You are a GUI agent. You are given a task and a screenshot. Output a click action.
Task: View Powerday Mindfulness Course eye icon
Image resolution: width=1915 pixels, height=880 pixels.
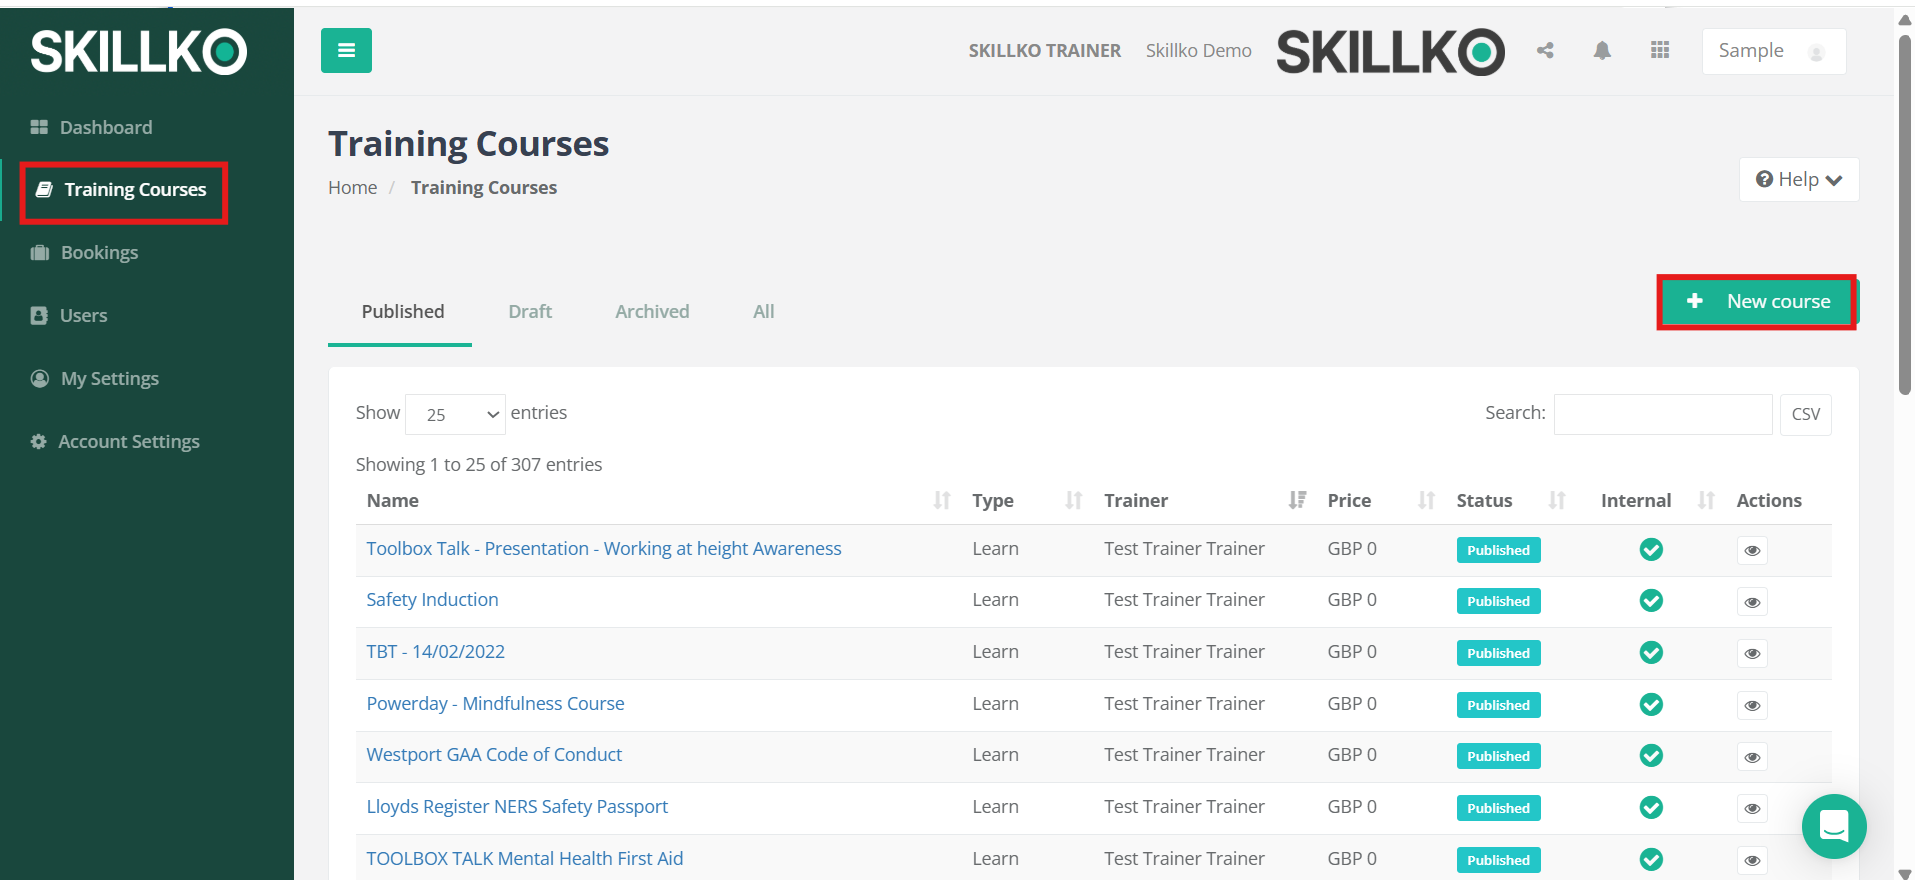(1752, 706)
